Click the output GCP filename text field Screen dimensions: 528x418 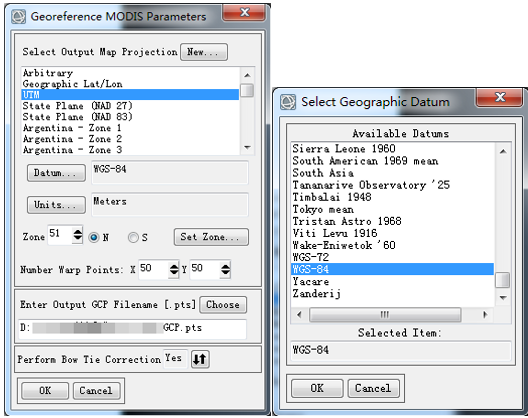(x=132, y=329)
